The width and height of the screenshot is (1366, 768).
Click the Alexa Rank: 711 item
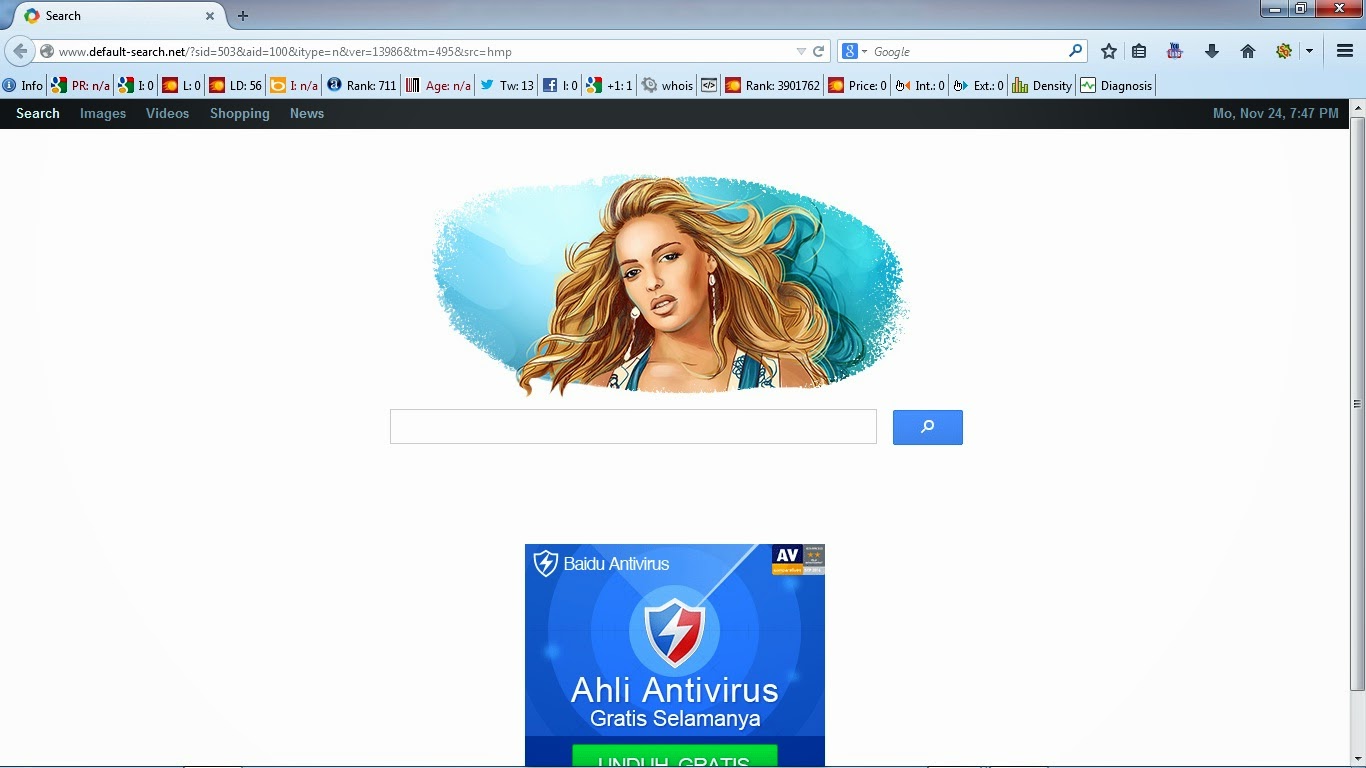361,86
